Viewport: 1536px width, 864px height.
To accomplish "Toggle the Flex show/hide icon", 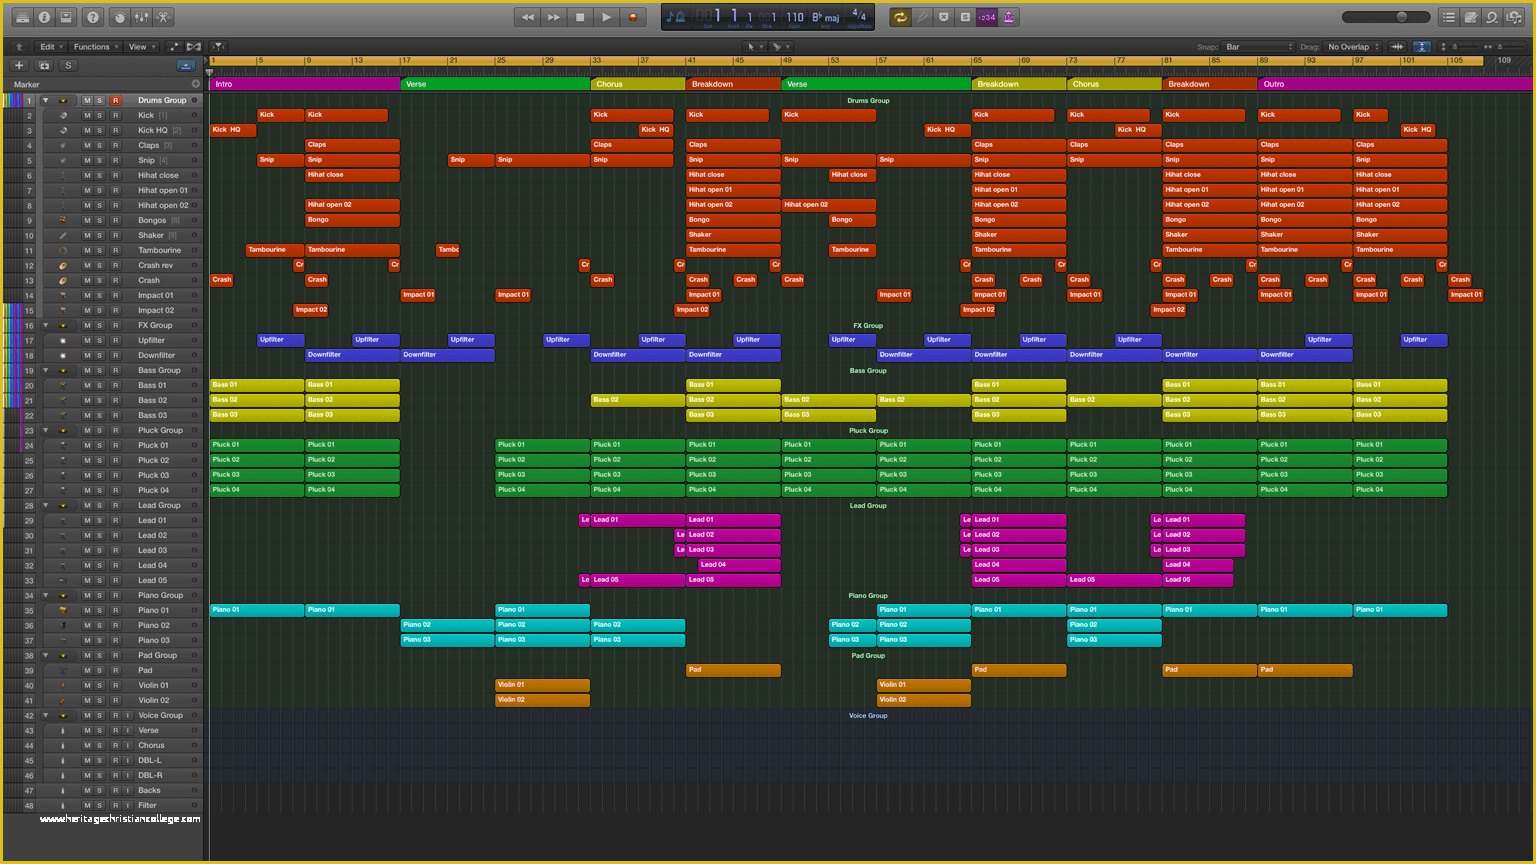I will [x=194, y=47].
